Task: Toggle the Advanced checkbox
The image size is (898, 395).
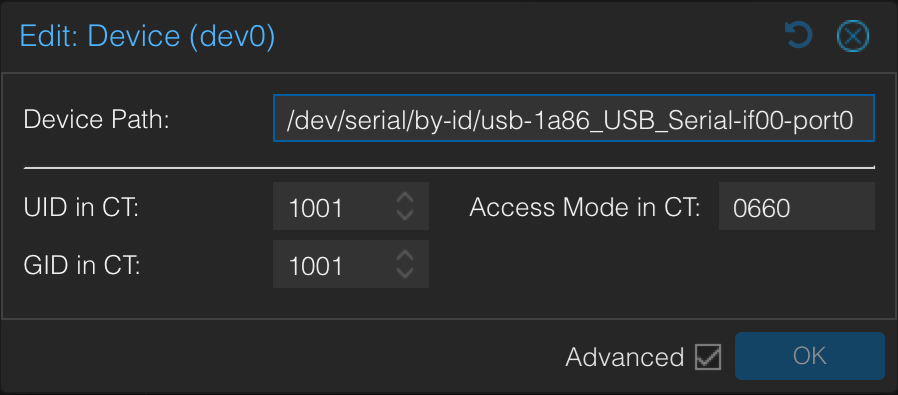Action: pyautogui.click(x=708, y=357)
